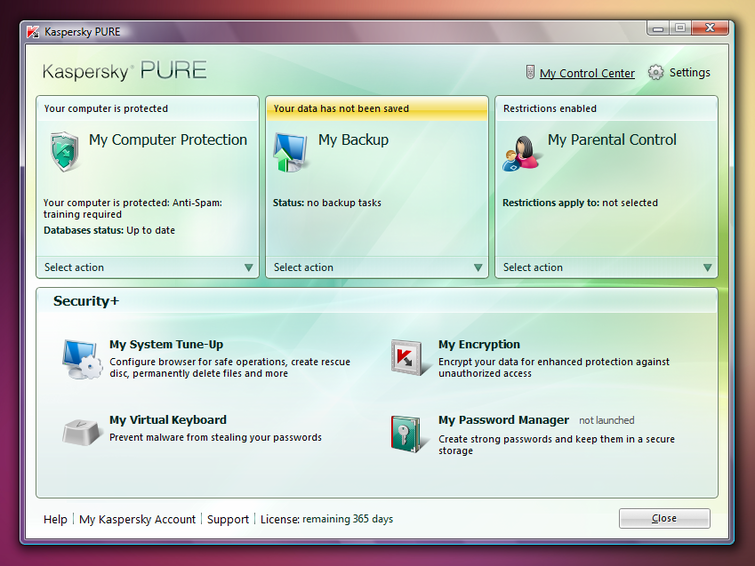Open Help link at bottom

click(x=55, y=519)
